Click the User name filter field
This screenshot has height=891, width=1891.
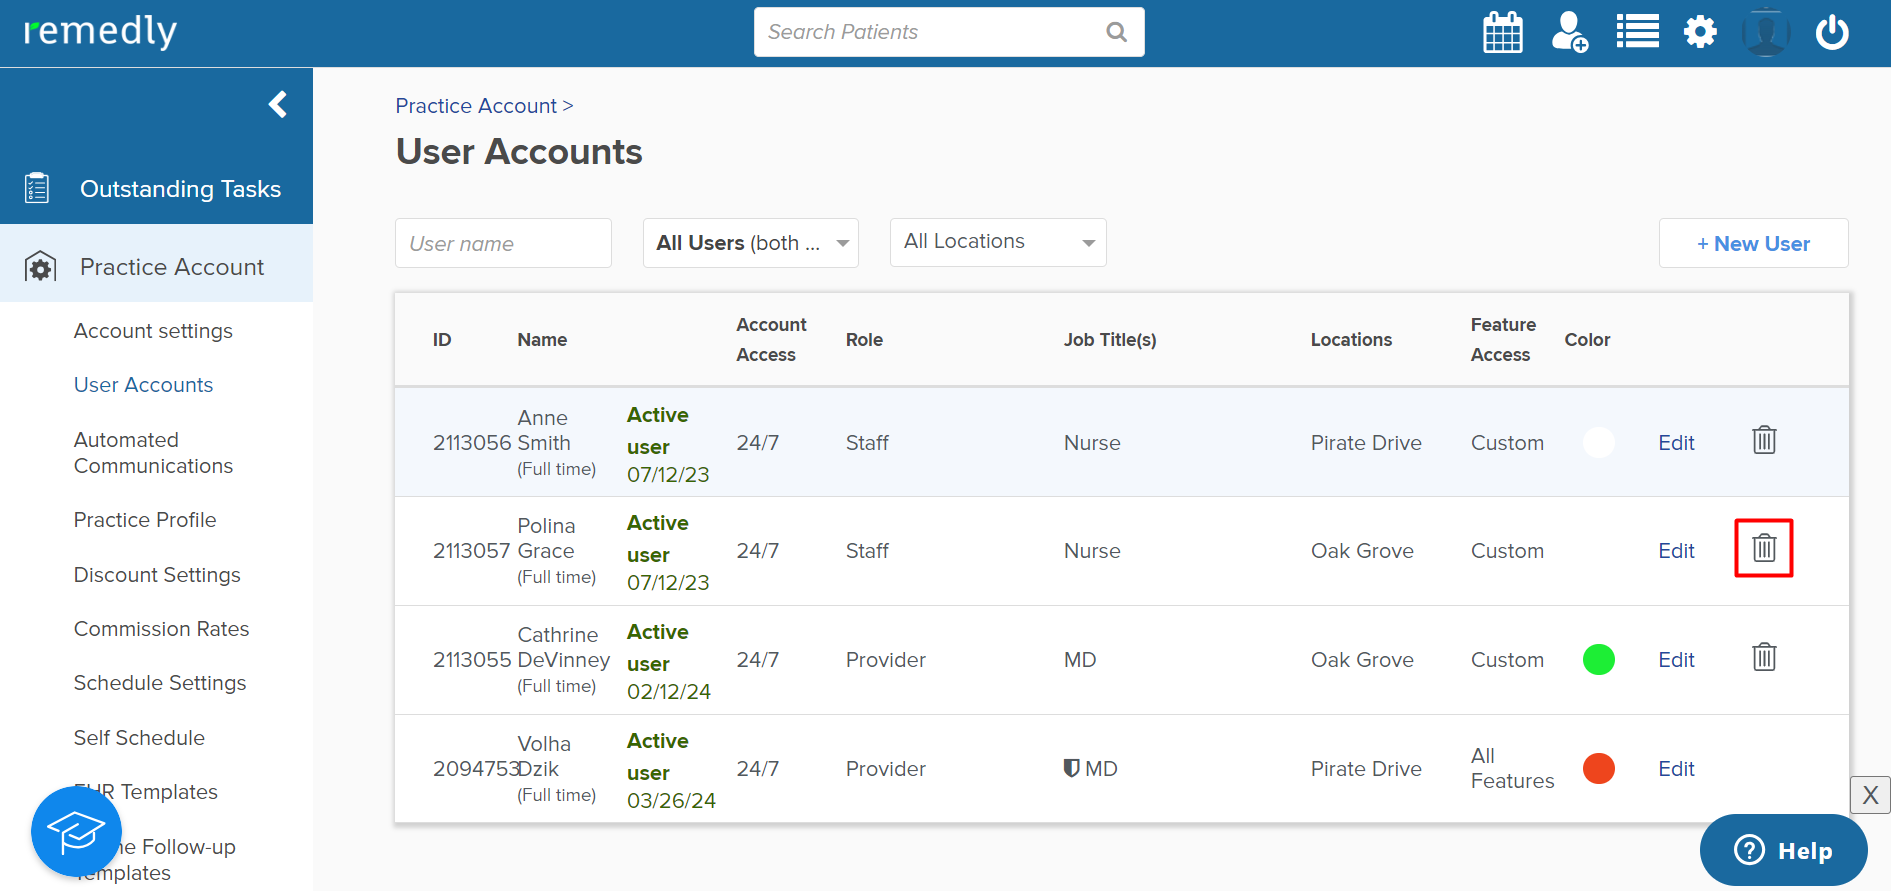[x=503, y=243]
